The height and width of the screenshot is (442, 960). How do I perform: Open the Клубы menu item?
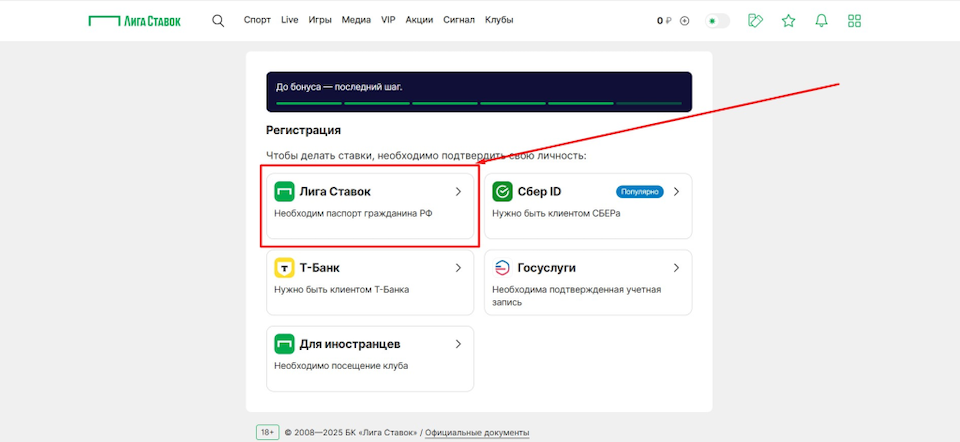click(x=499, y=20)
